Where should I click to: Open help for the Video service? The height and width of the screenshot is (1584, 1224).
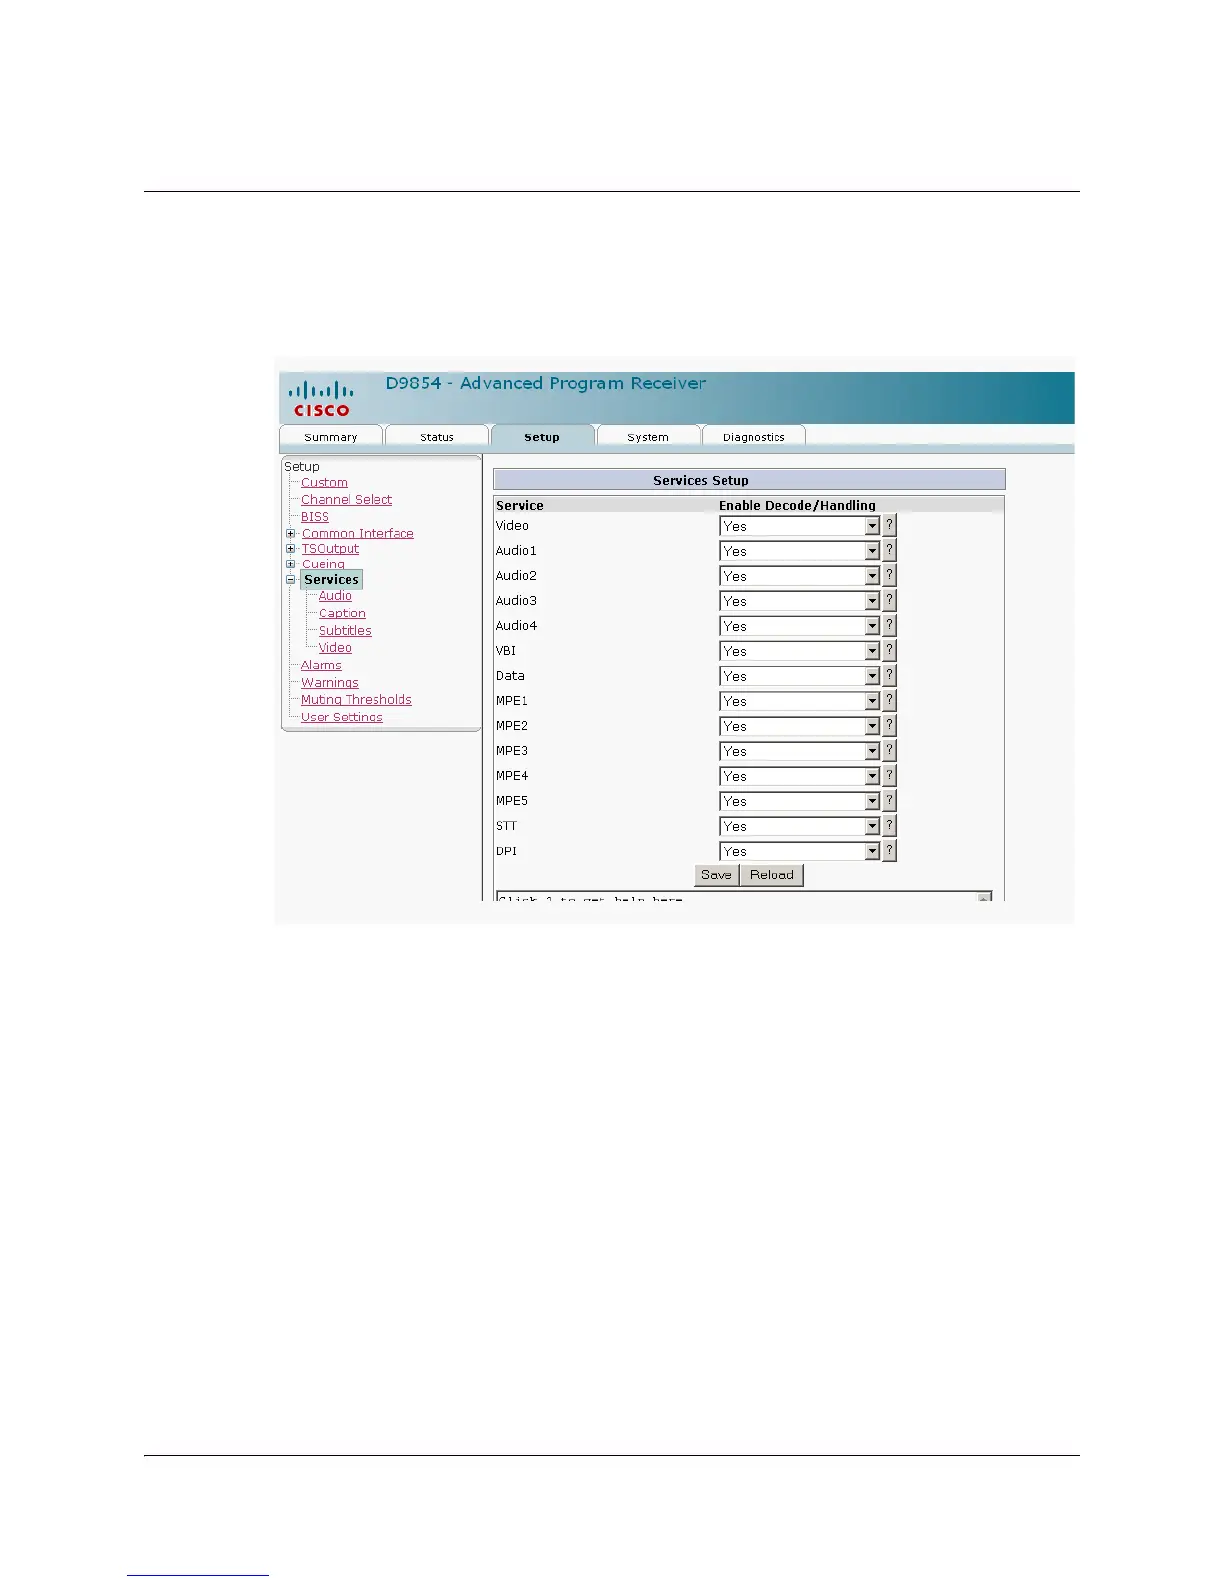889,525
